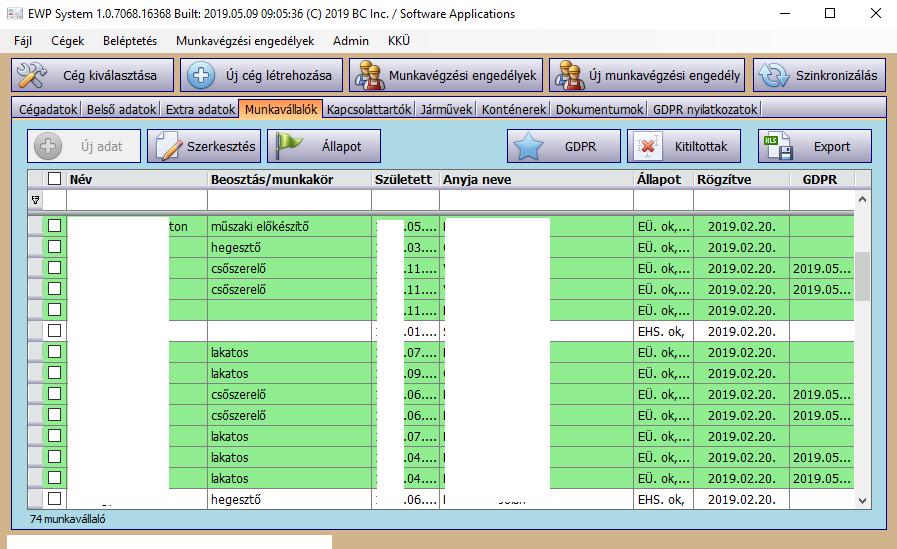The width and height of the screenshot is (897, 549).
Task: Sort by the Született column header
Action: tap(406, 180)
